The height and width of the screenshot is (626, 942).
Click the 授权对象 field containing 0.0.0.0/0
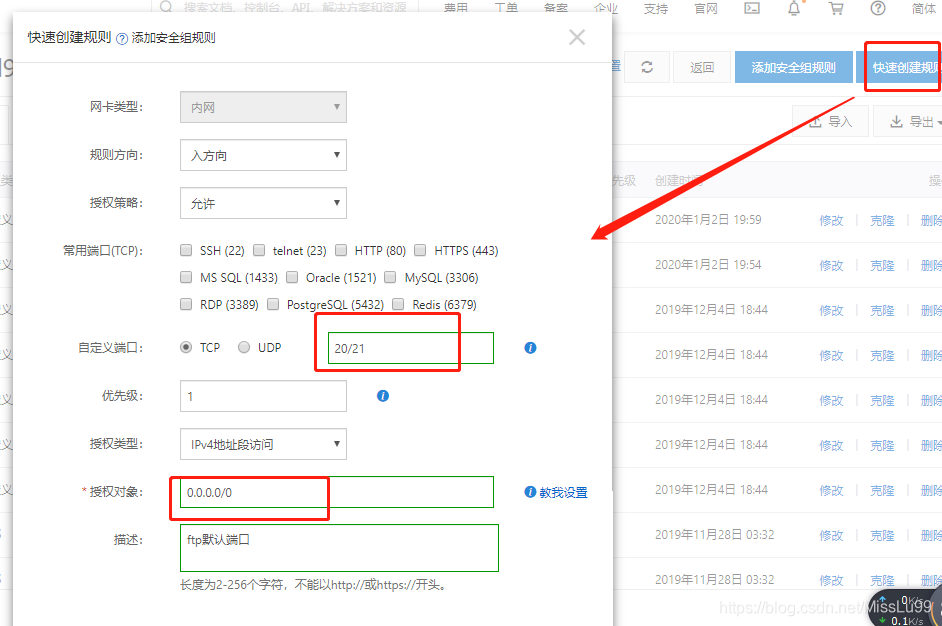coord(337,492)
